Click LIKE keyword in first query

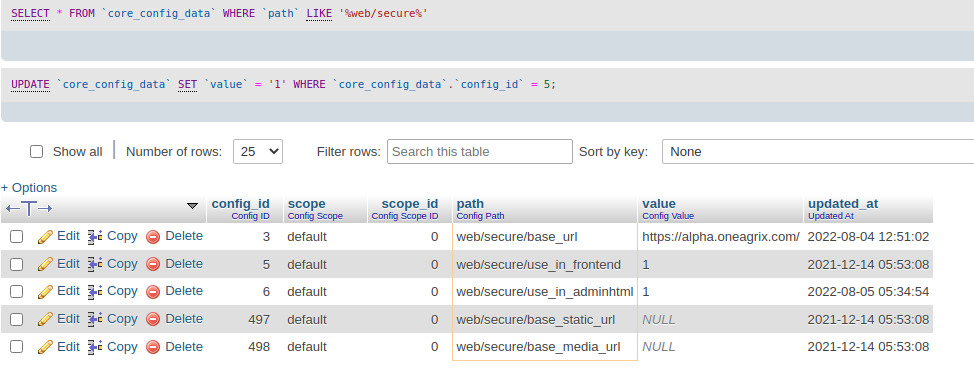(x=319, y=13)
